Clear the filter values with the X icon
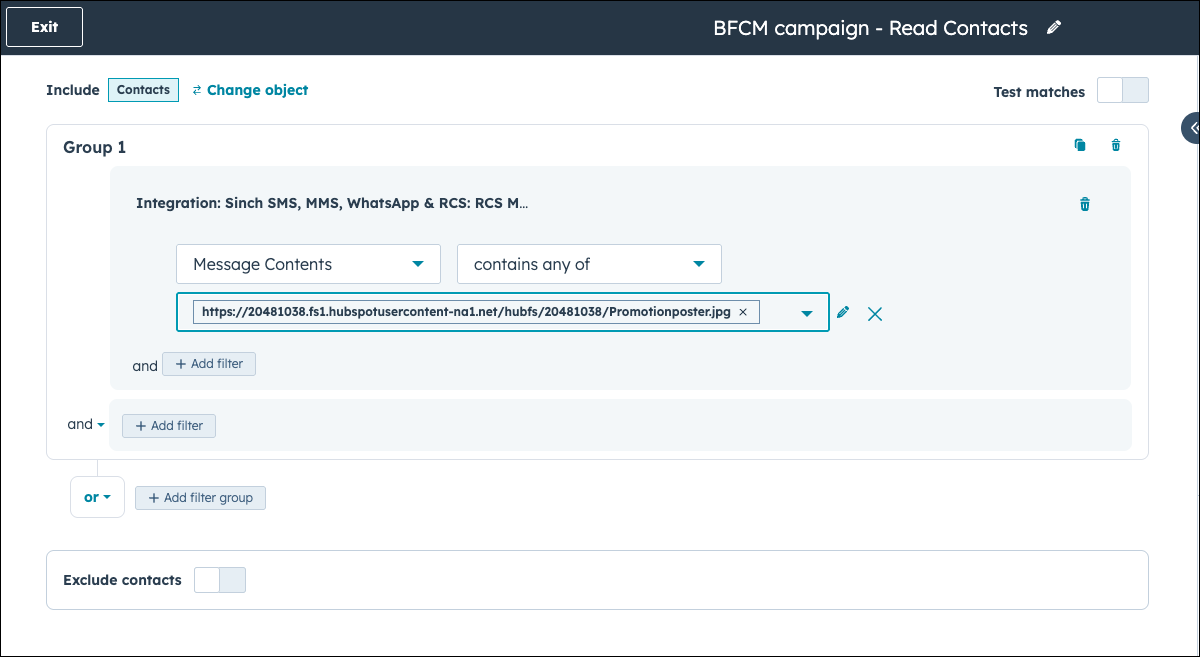 tap(875, 314)
